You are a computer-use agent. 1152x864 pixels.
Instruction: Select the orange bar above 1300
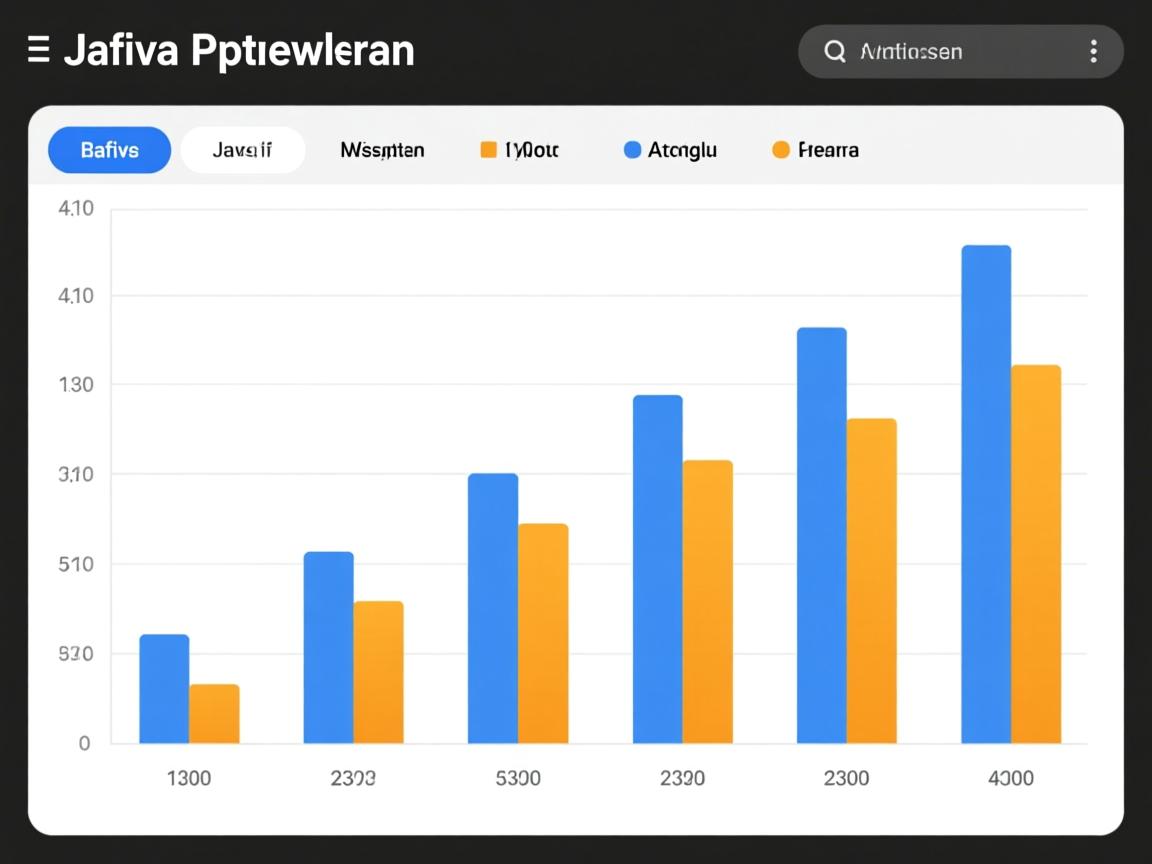(x=214, y=714)
